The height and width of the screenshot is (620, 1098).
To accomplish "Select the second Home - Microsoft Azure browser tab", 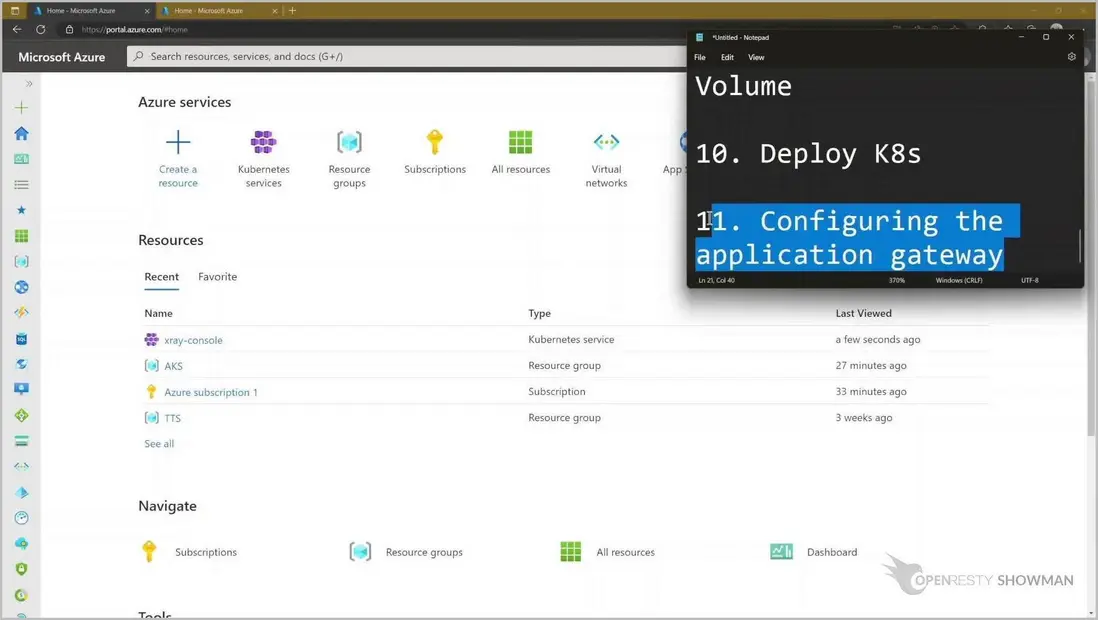I will (217, 11).
